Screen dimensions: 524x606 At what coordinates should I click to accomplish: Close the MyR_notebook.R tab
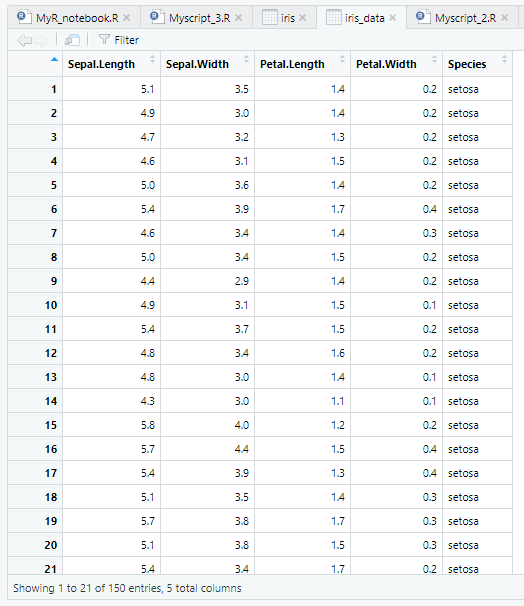pos(127,18)
